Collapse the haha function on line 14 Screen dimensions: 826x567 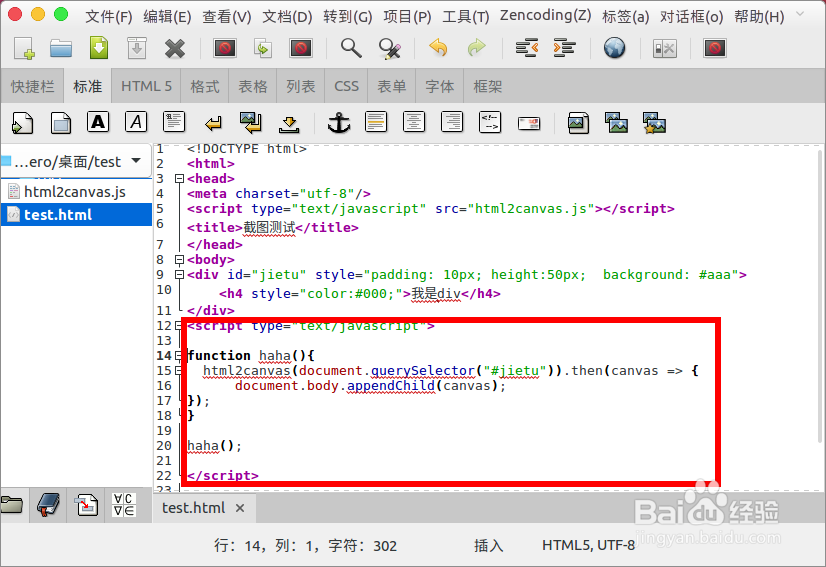(179, 356)
